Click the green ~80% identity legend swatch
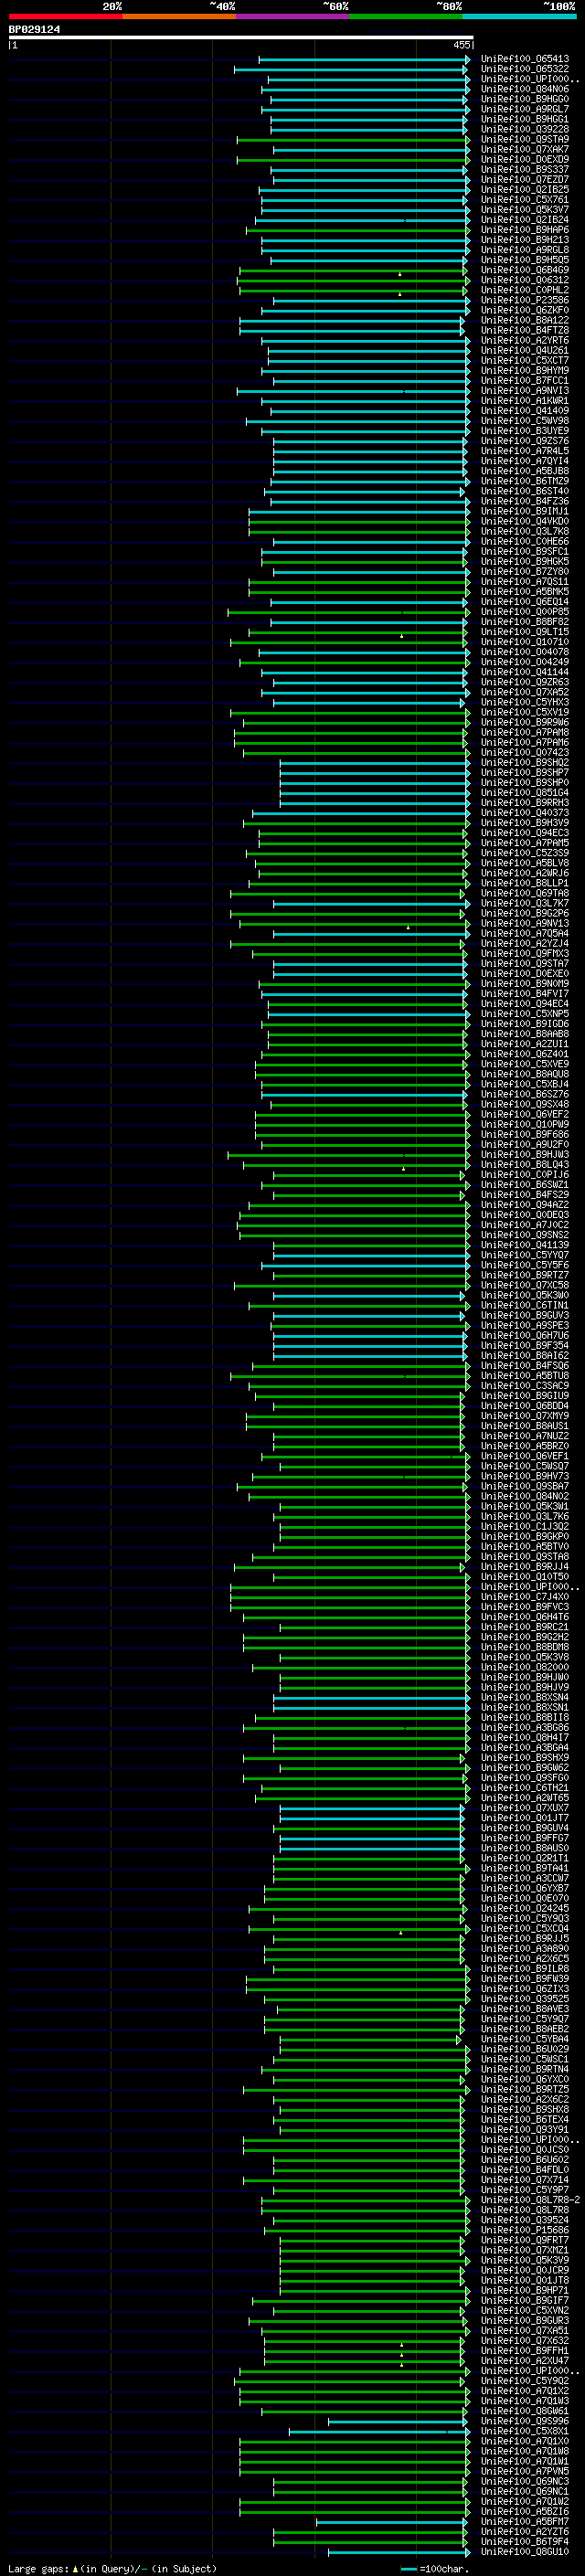The width and height of the screenshot is (585, 2576). [406, 16]
